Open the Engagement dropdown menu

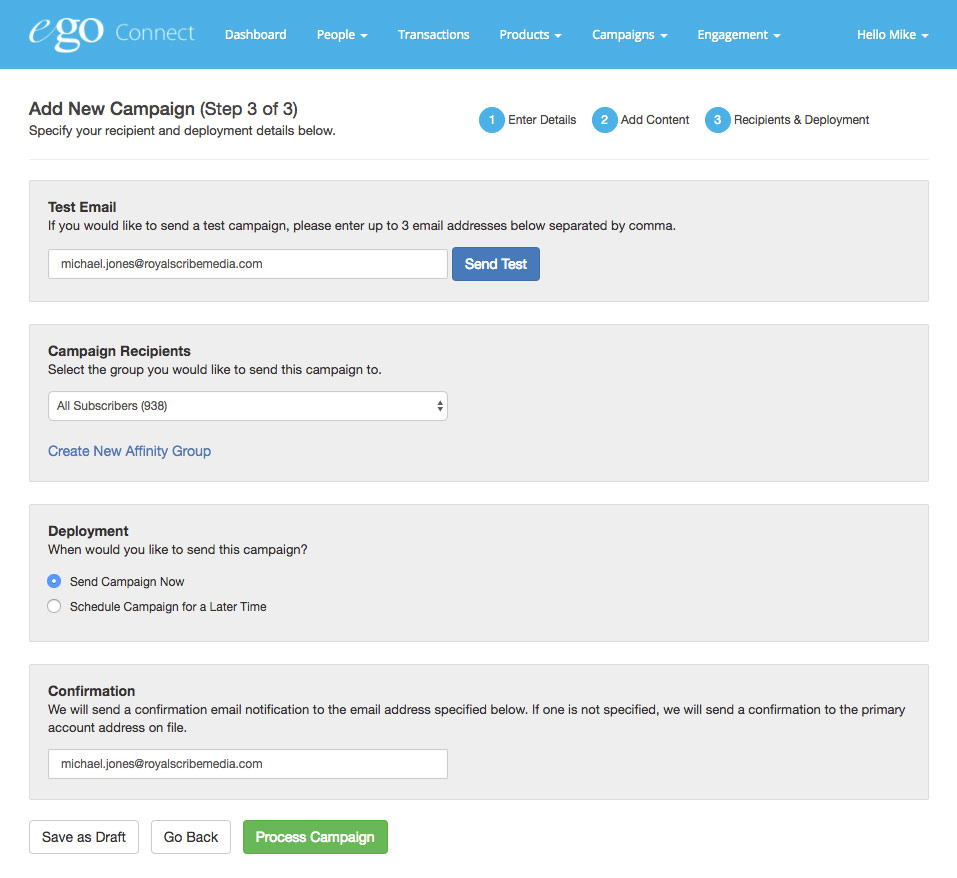pyautogui.click(x=739, y=35)
